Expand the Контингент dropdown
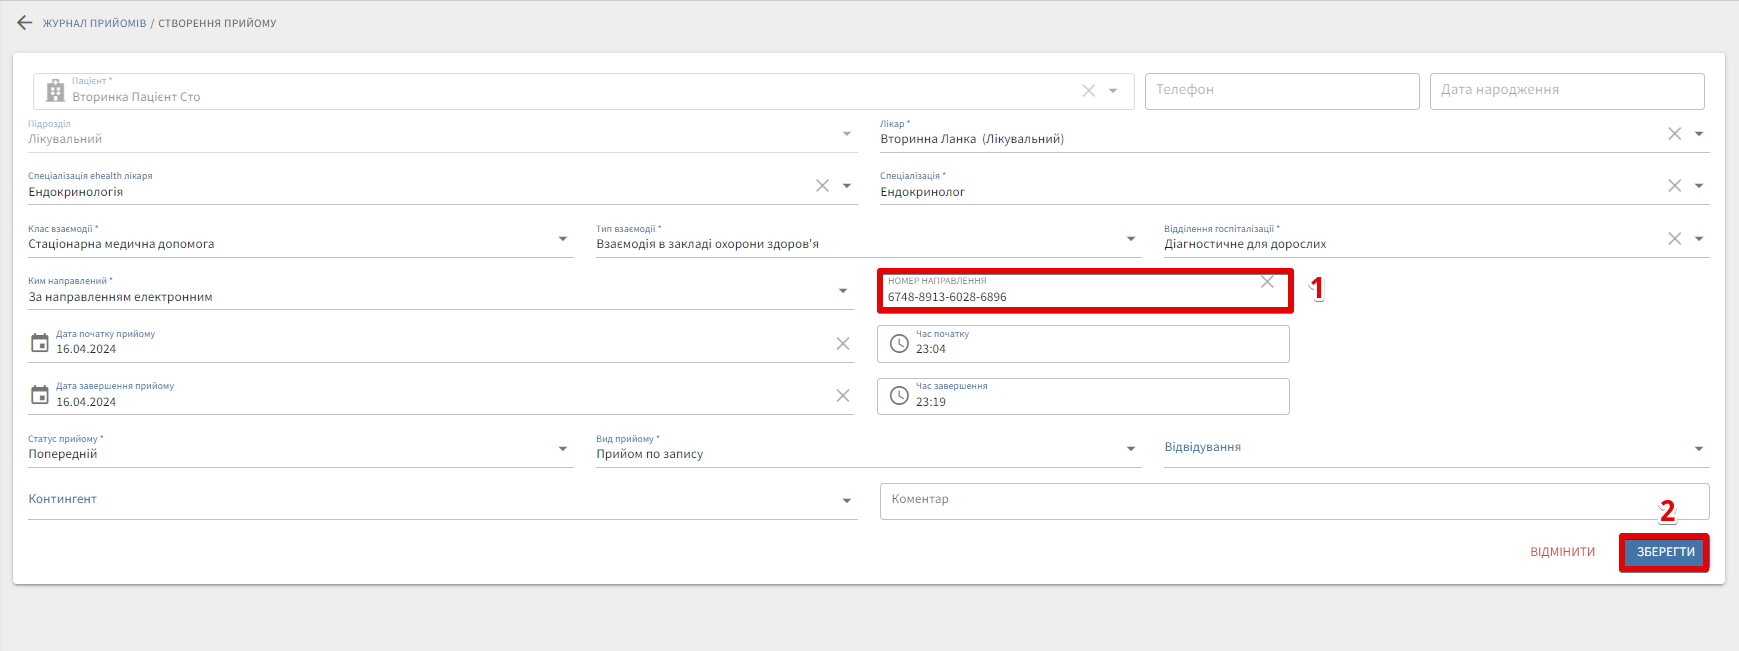Screen dimensions: 1739x651 click(x=846, y=501)
